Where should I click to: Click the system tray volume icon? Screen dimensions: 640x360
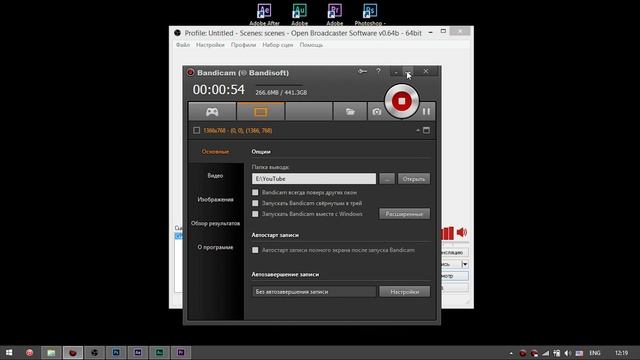[568, 353]
